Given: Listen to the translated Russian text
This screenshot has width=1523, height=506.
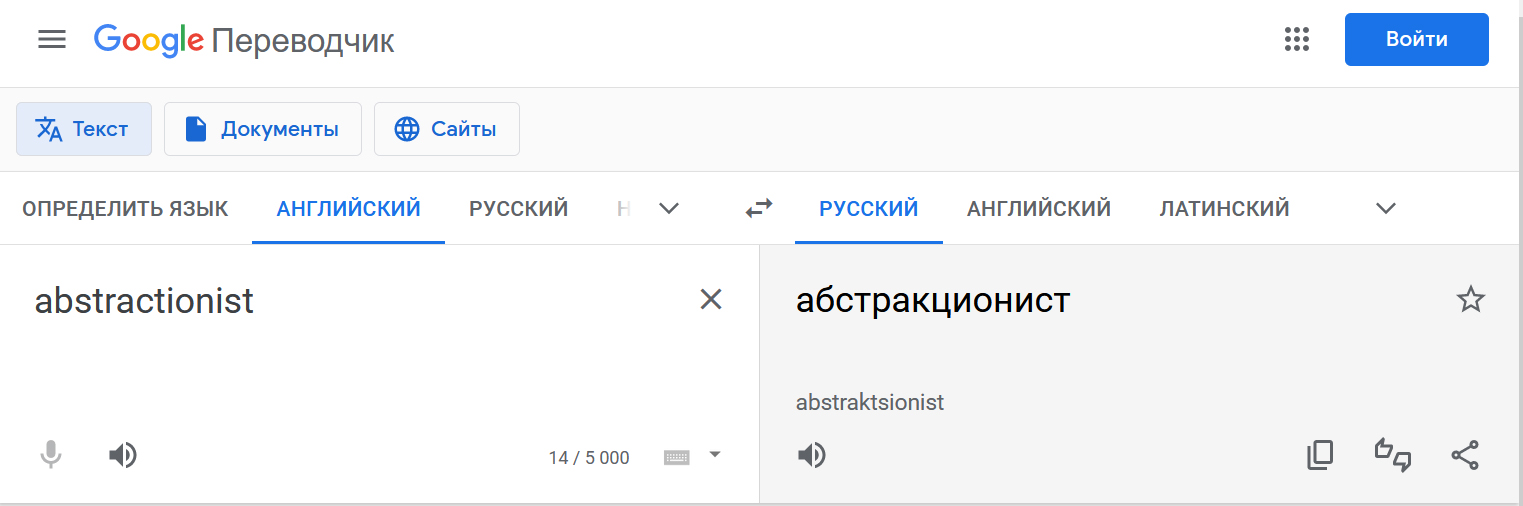Looking at the screenshot, I should [811, 456].
